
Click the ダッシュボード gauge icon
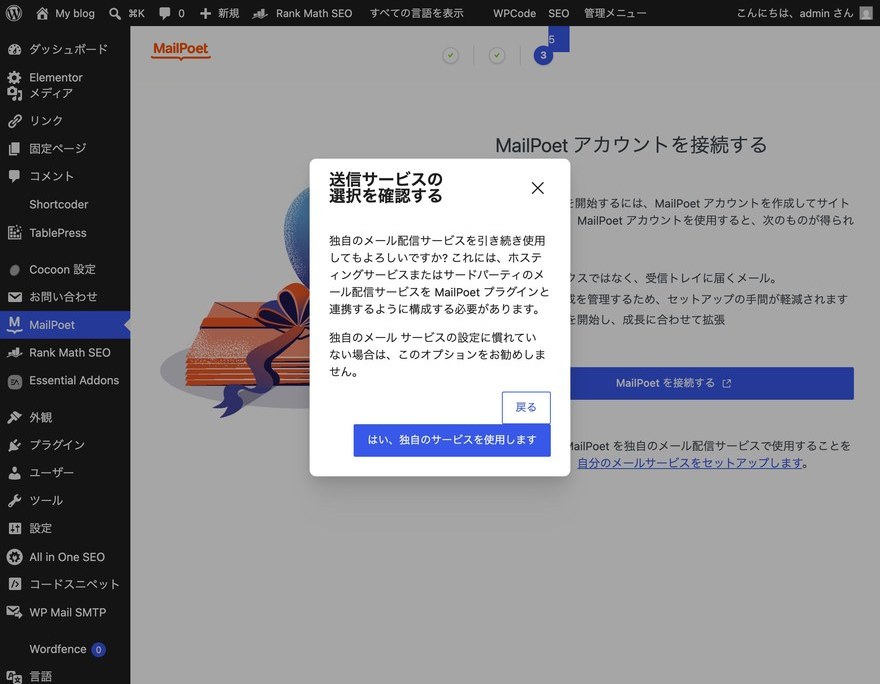(15, 49)
